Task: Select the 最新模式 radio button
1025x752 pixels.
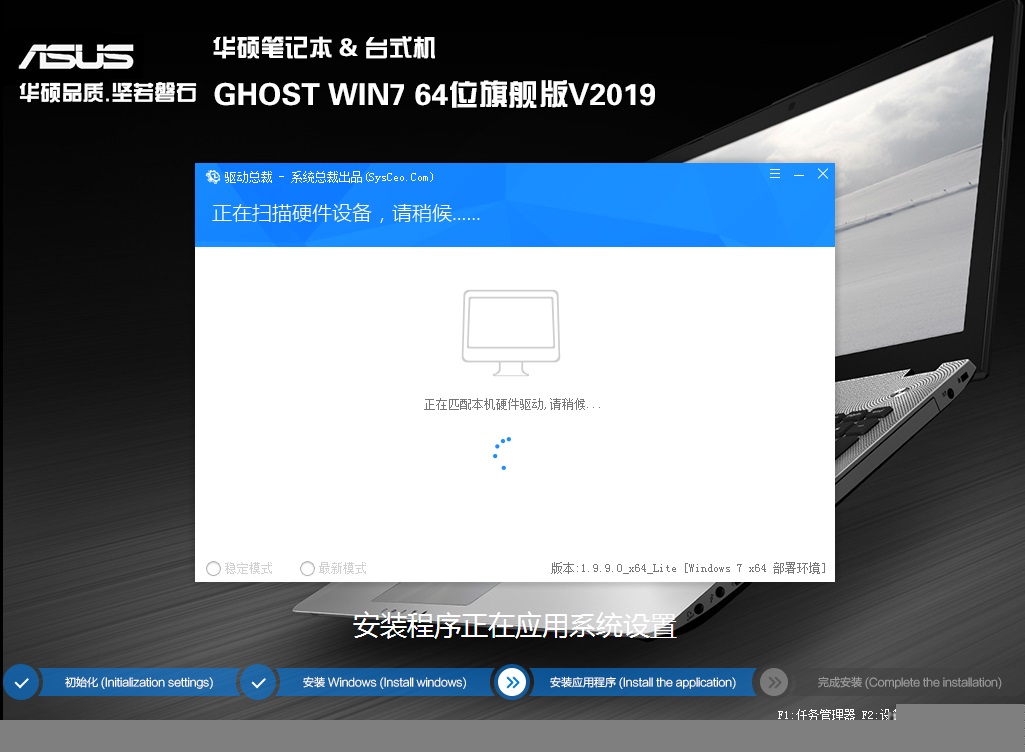Action: 307,568
